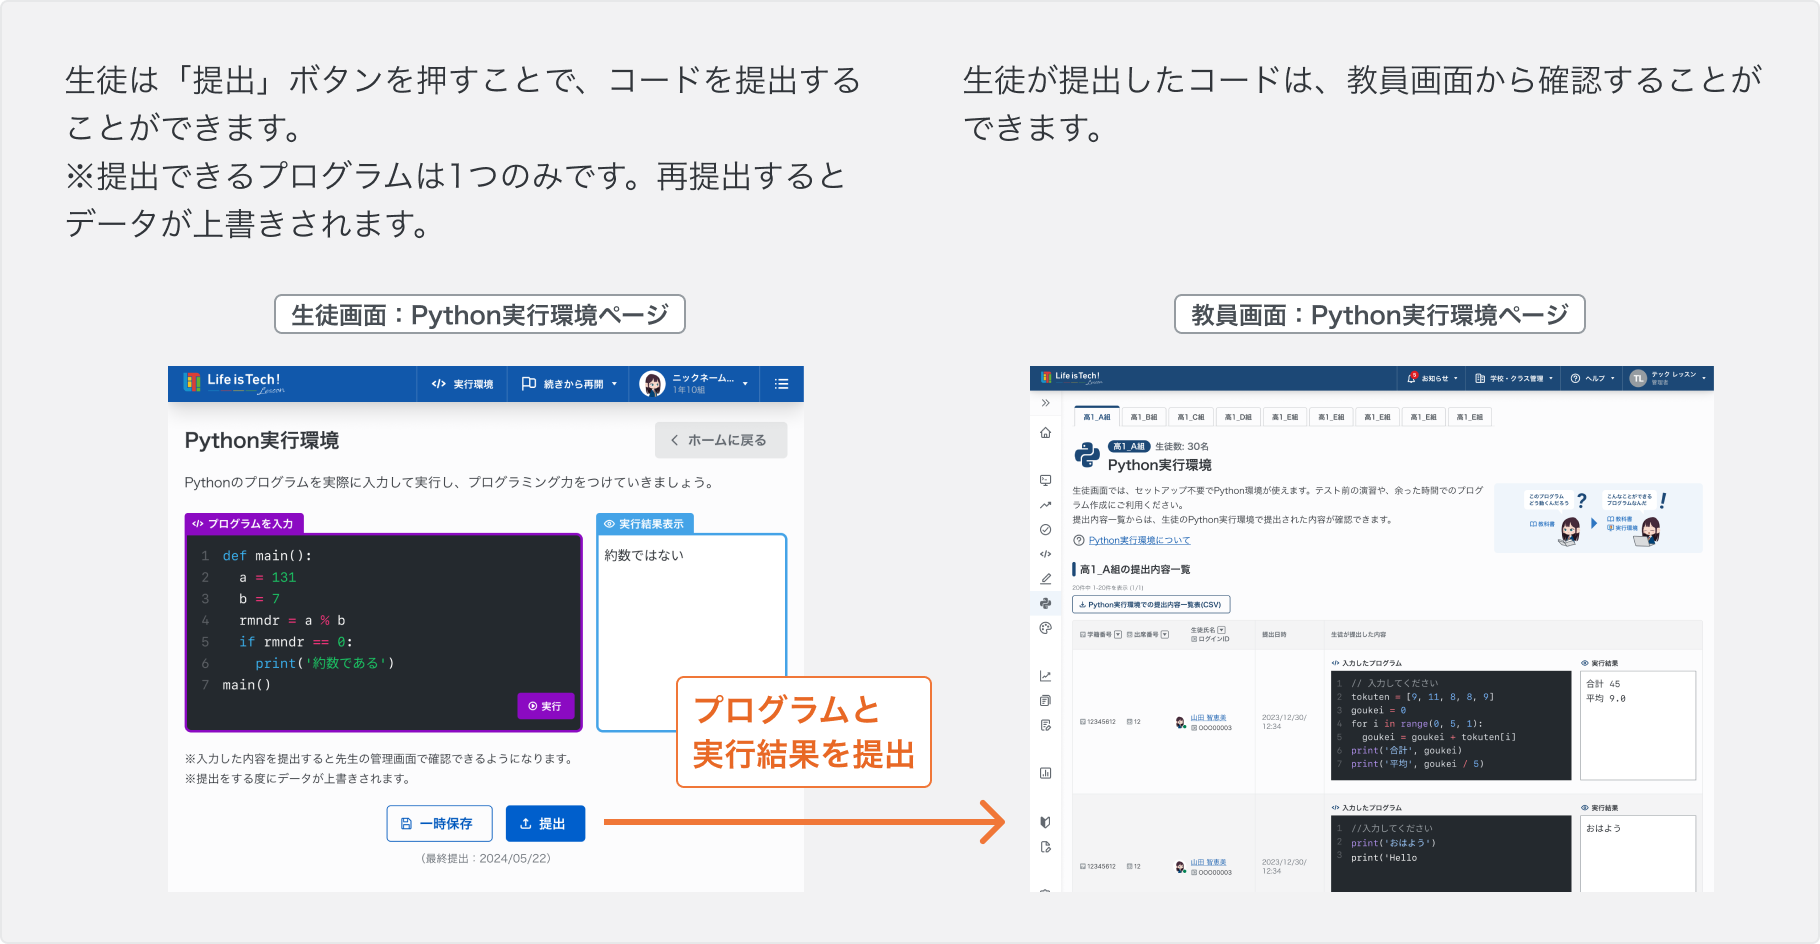Click trending arrow icon in teacher sidebar

coord(1045,505)
